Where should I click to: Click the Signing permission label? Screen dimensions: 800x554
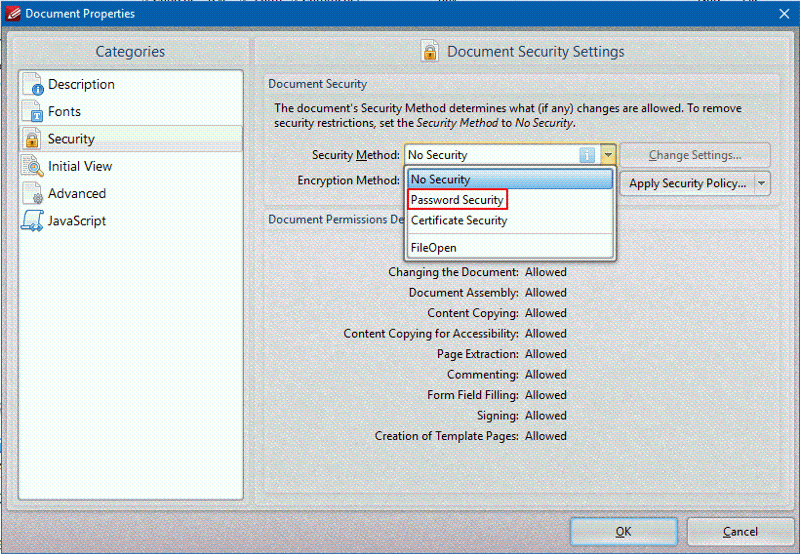pyautogui.click(x=498, y=416)
